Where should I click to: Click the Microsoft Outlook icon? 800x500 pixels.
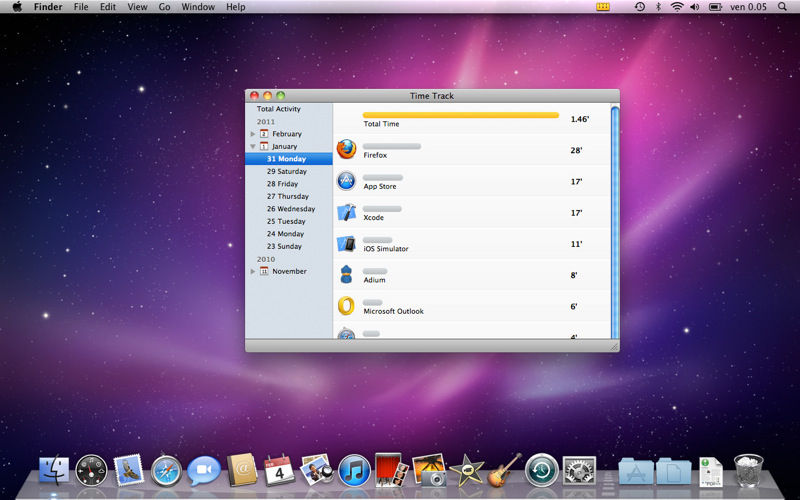[346, 306]
